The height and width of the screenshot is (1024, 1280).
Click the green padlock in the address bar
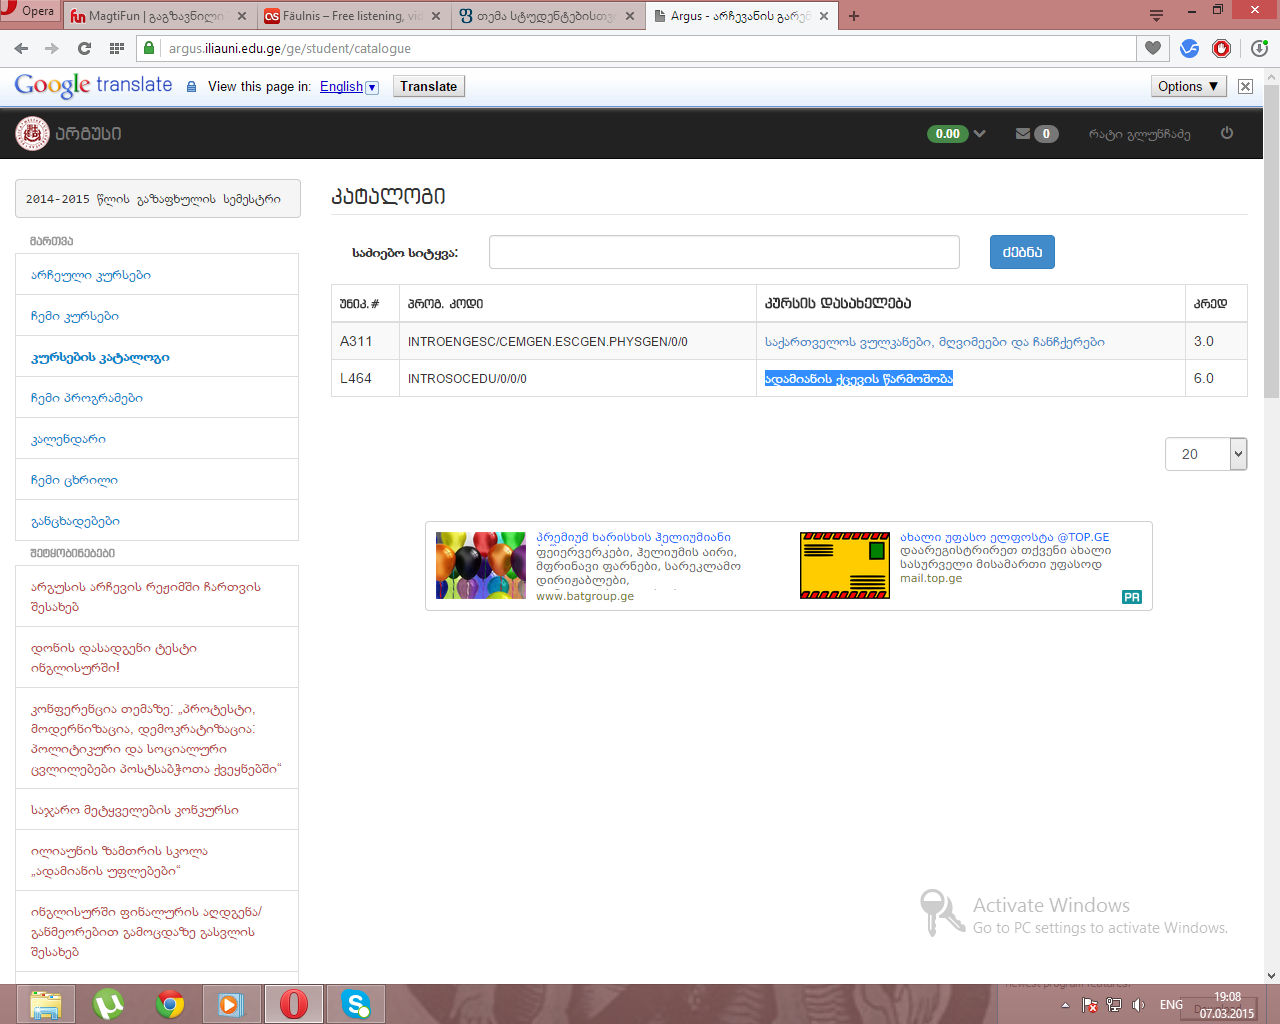point(149,48)
